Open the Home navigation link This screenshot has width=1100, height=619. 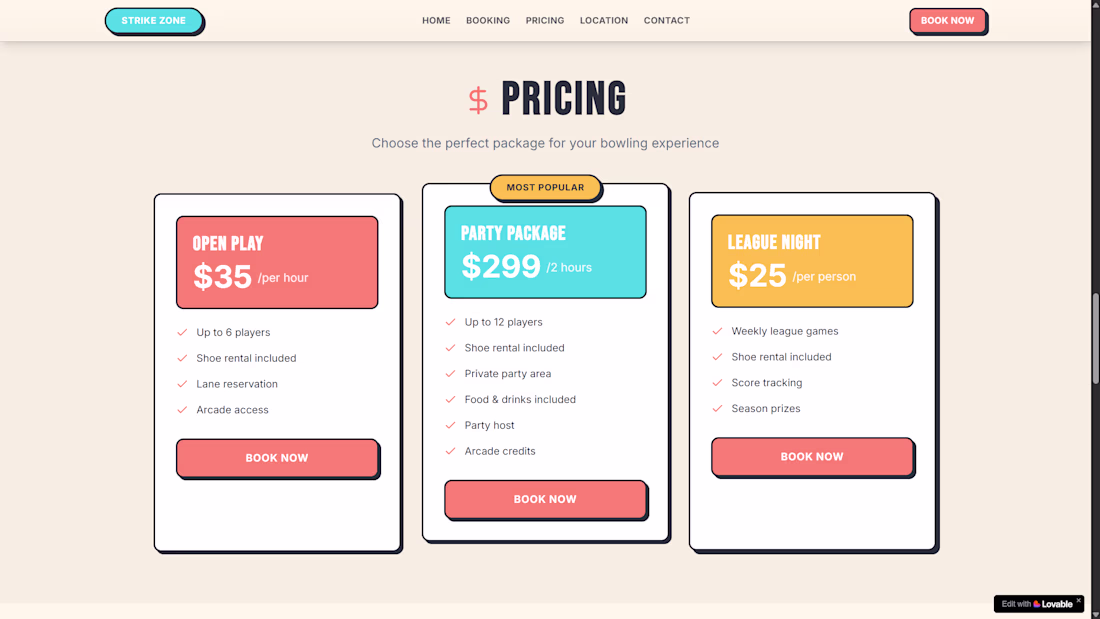point(436,21)
